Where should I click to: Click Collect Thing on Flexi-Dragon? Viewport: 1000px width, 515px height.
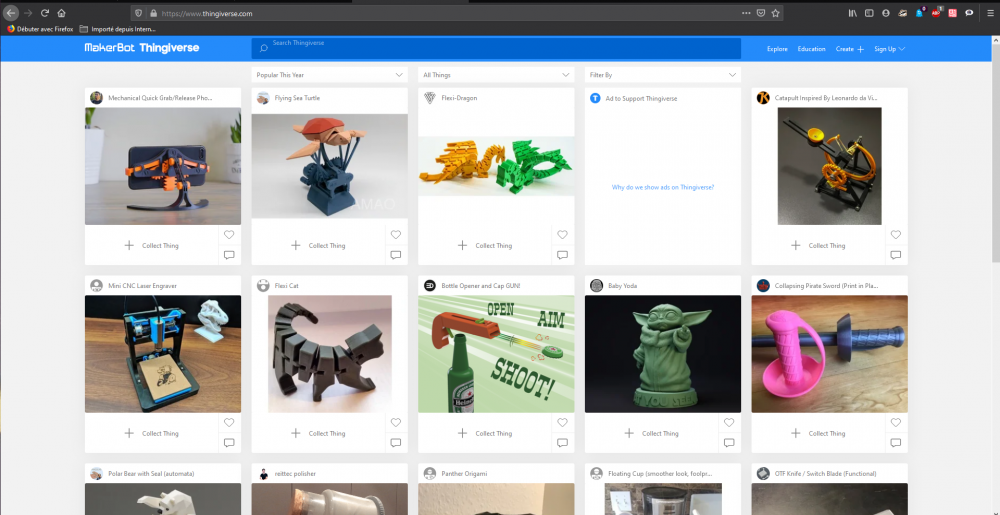tap(485, 245)
